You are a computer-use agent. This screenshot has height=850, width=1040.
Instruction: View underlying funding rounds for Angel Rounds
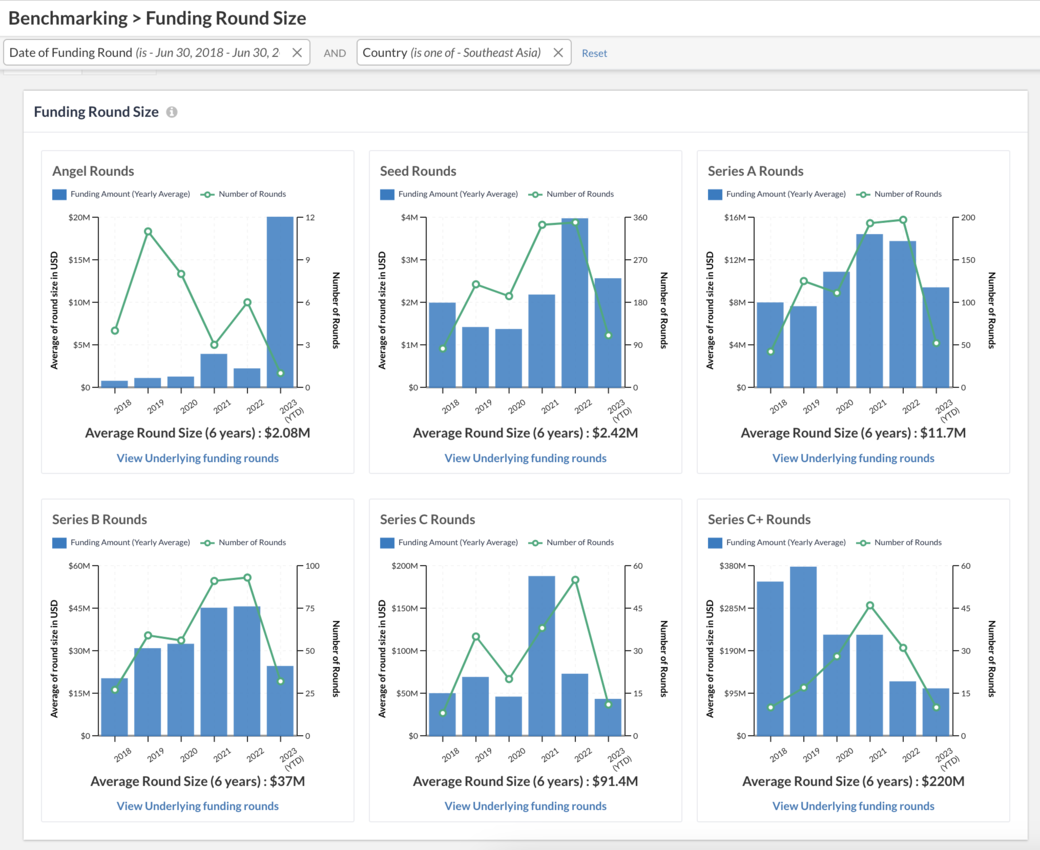click(197, 458)
